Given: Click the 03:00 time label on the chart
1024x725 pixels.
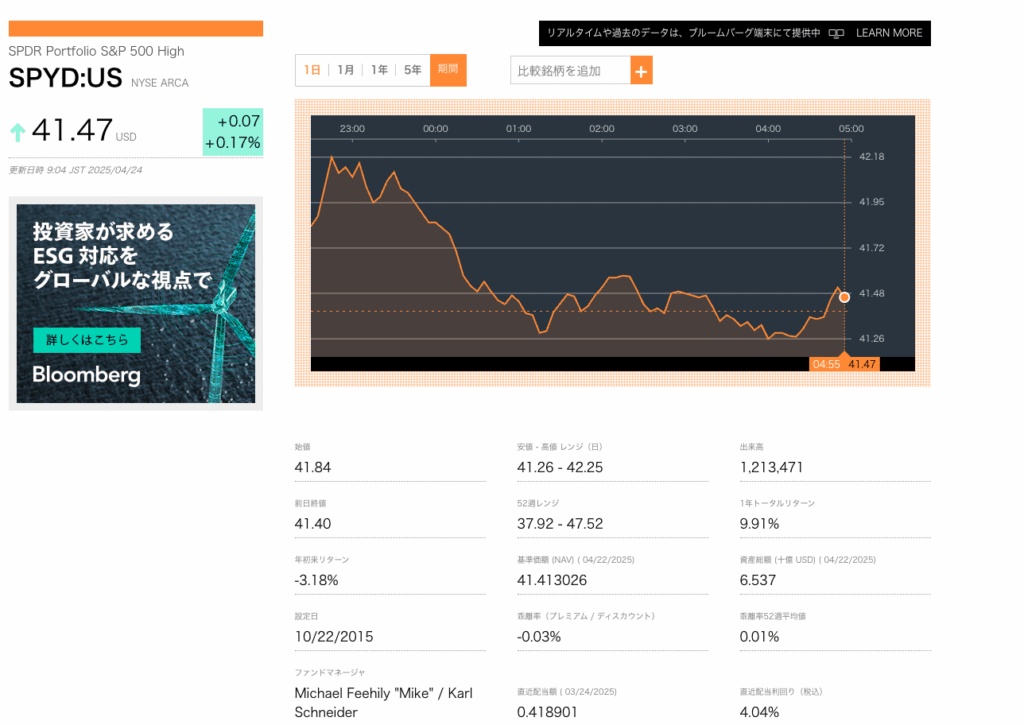Looking at the screenshot, I should [685, 129].
